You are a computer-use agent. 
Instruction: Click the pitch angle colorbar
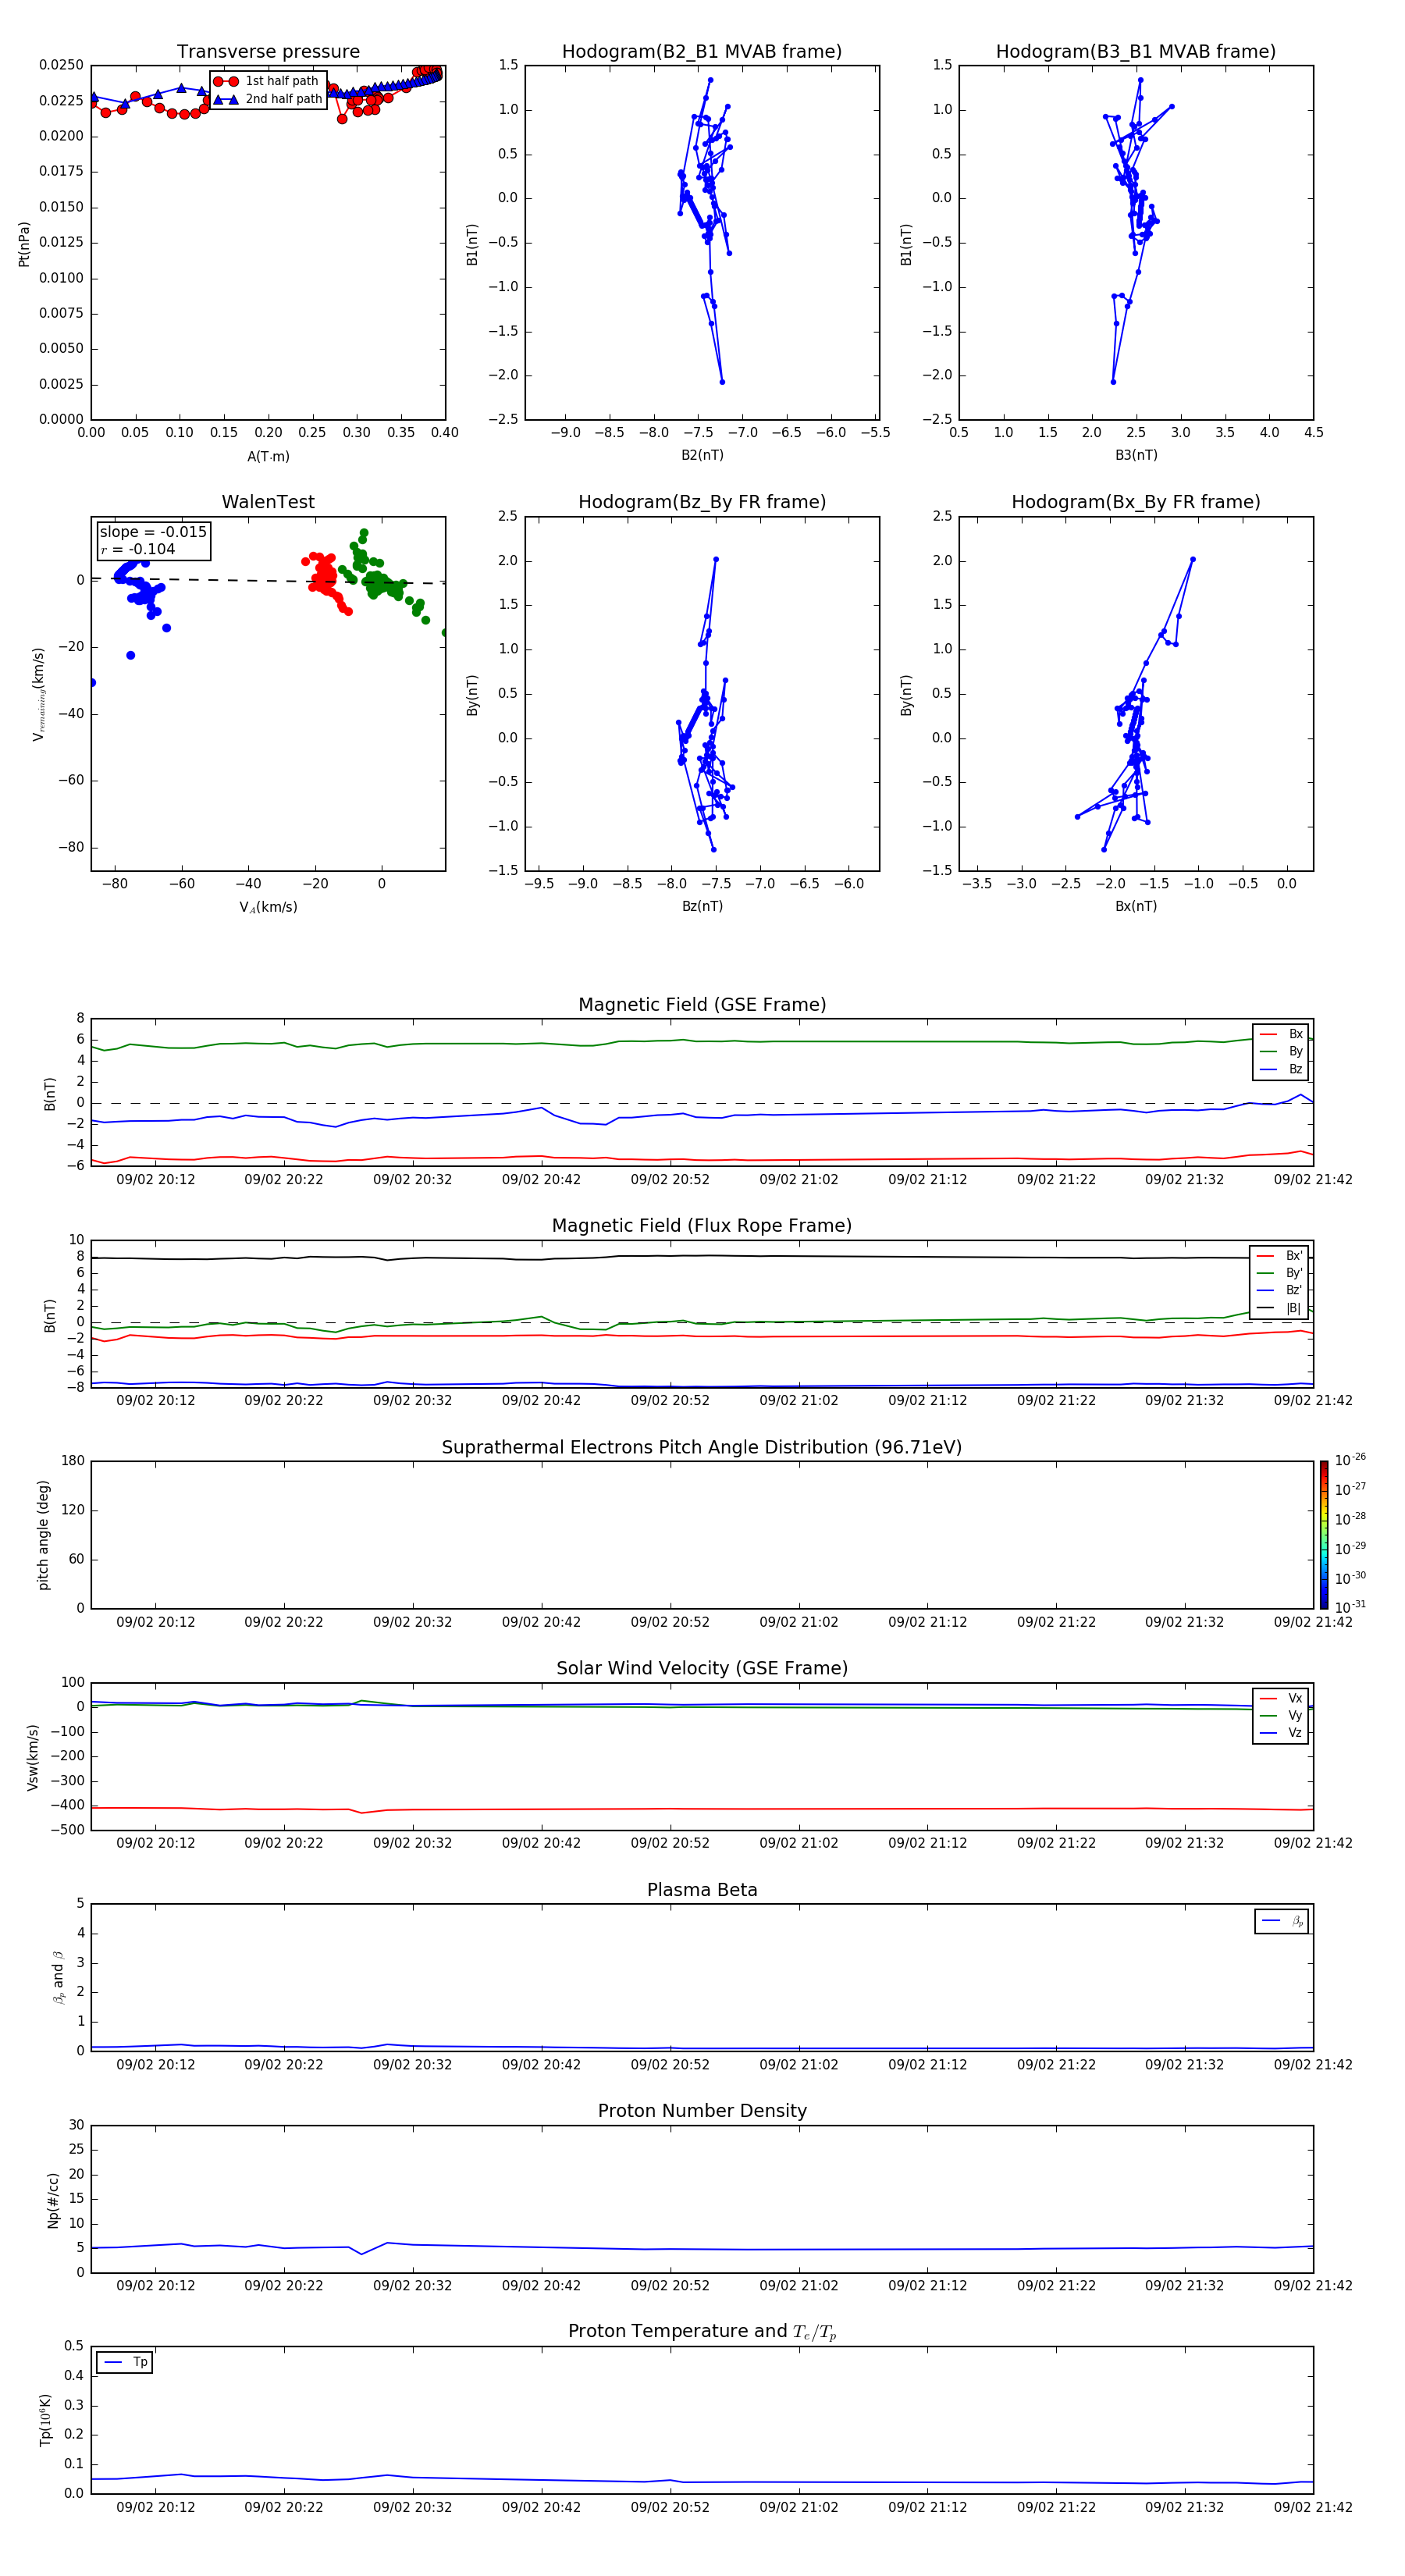(1323, 1535)
